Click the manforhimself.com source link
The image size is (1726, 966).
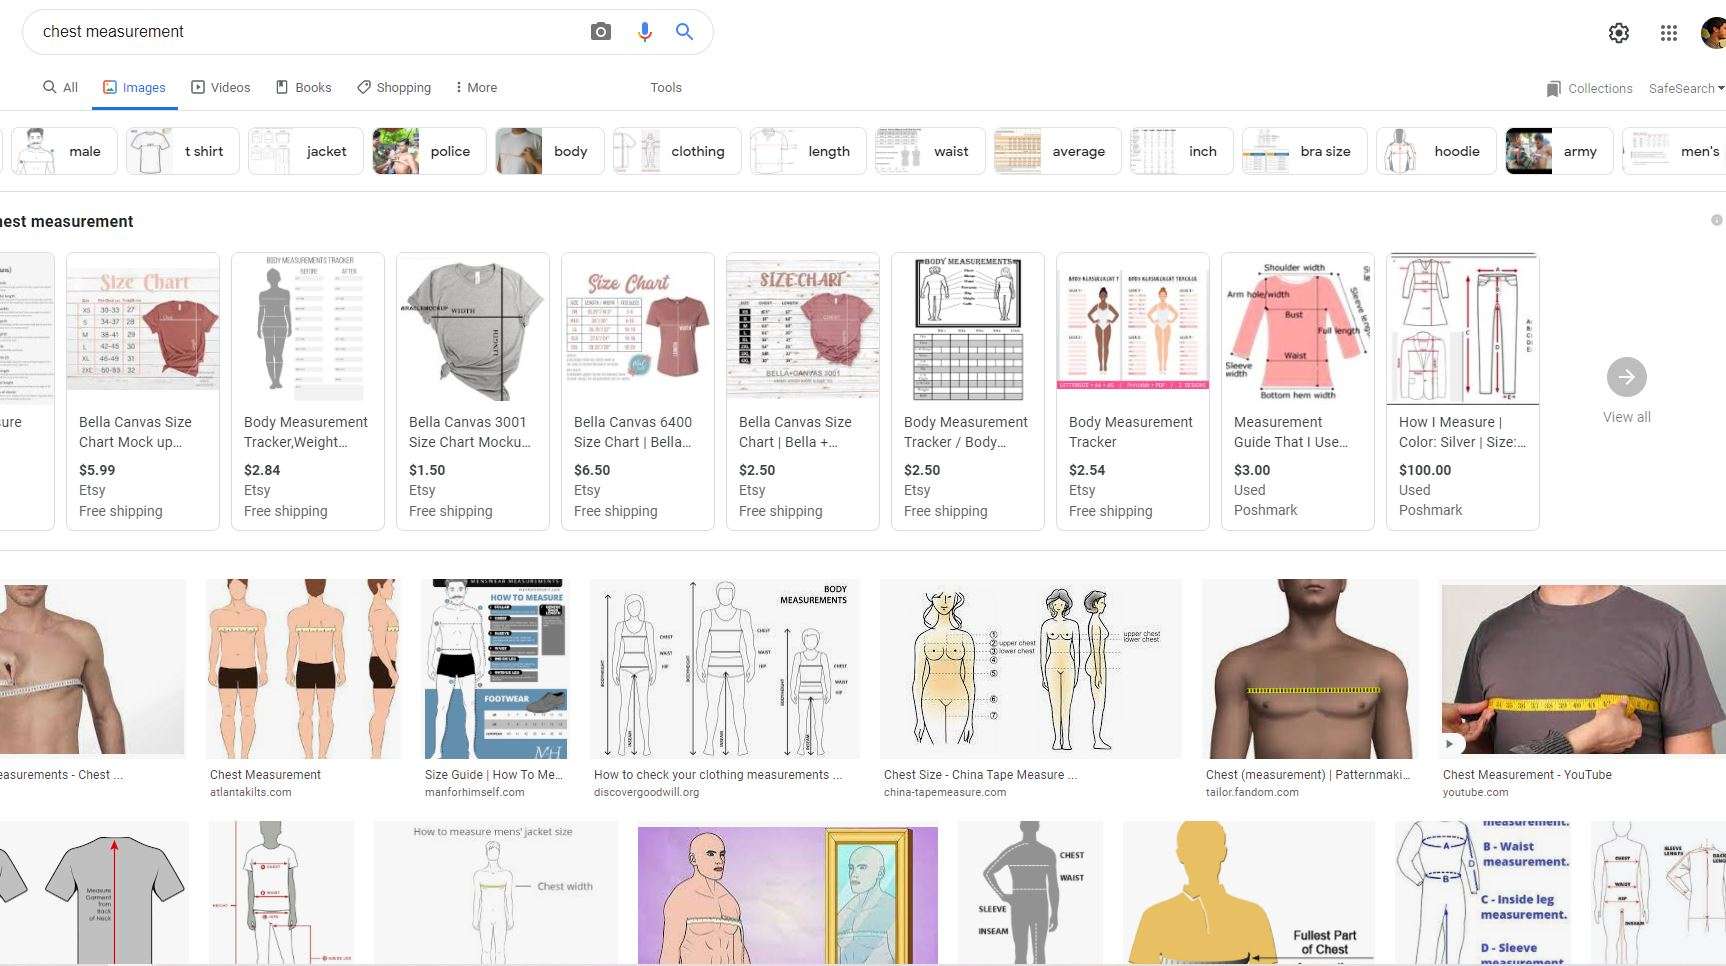pos(475,792)
